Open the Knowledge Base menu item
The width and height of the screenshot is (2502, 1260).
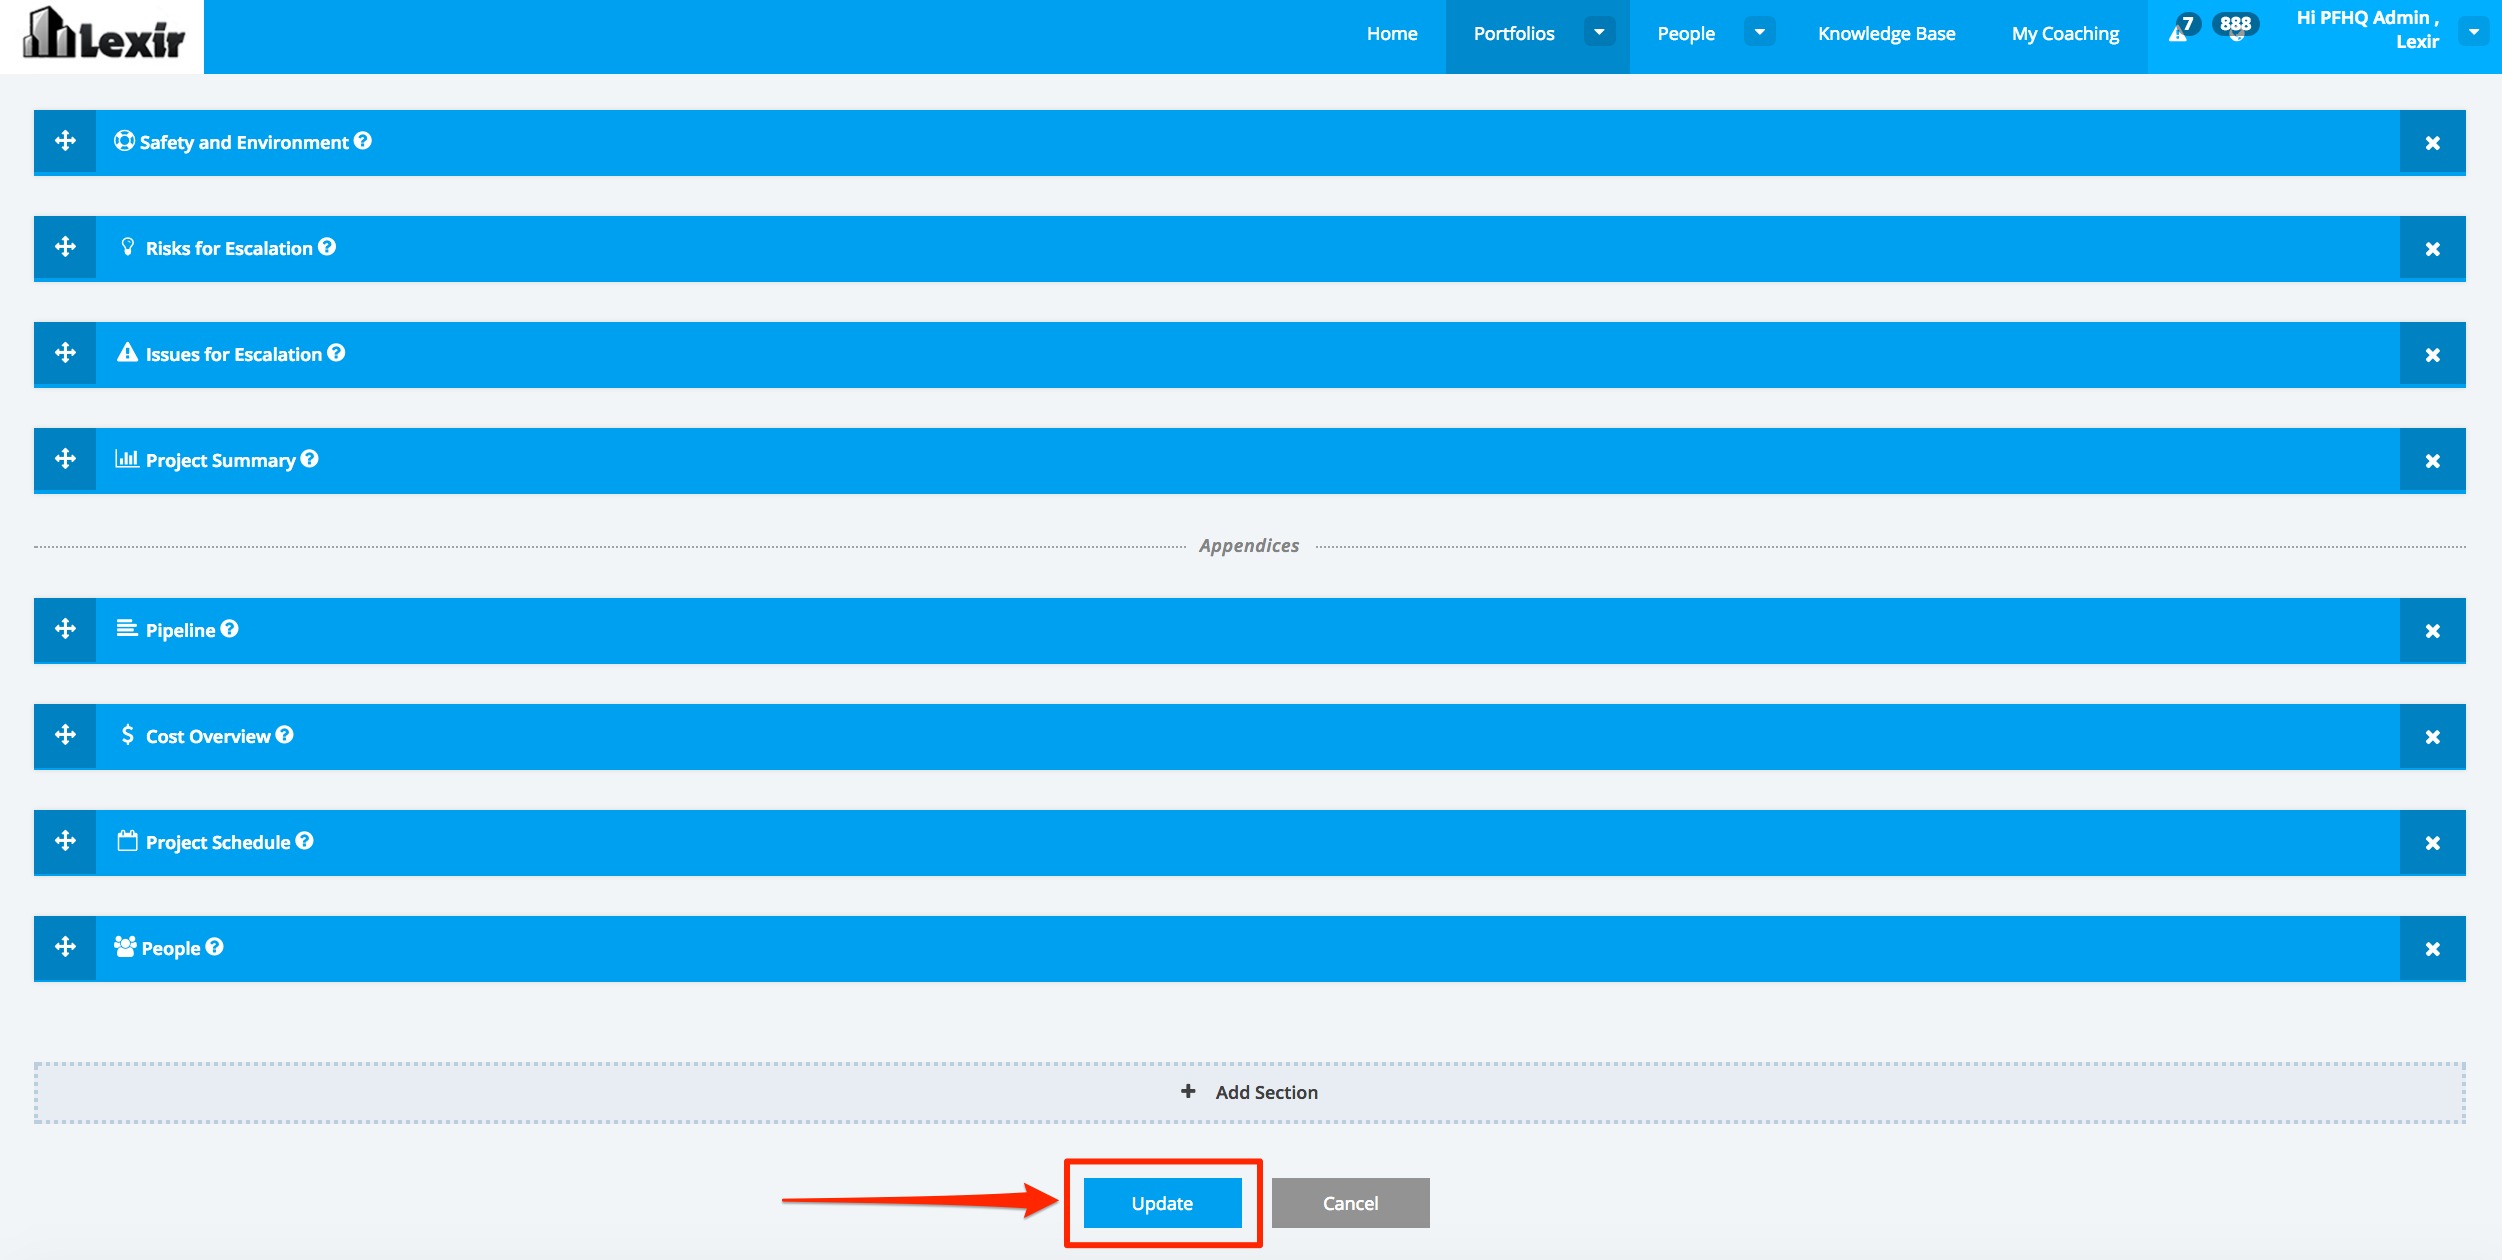(x=1886, y=34)
